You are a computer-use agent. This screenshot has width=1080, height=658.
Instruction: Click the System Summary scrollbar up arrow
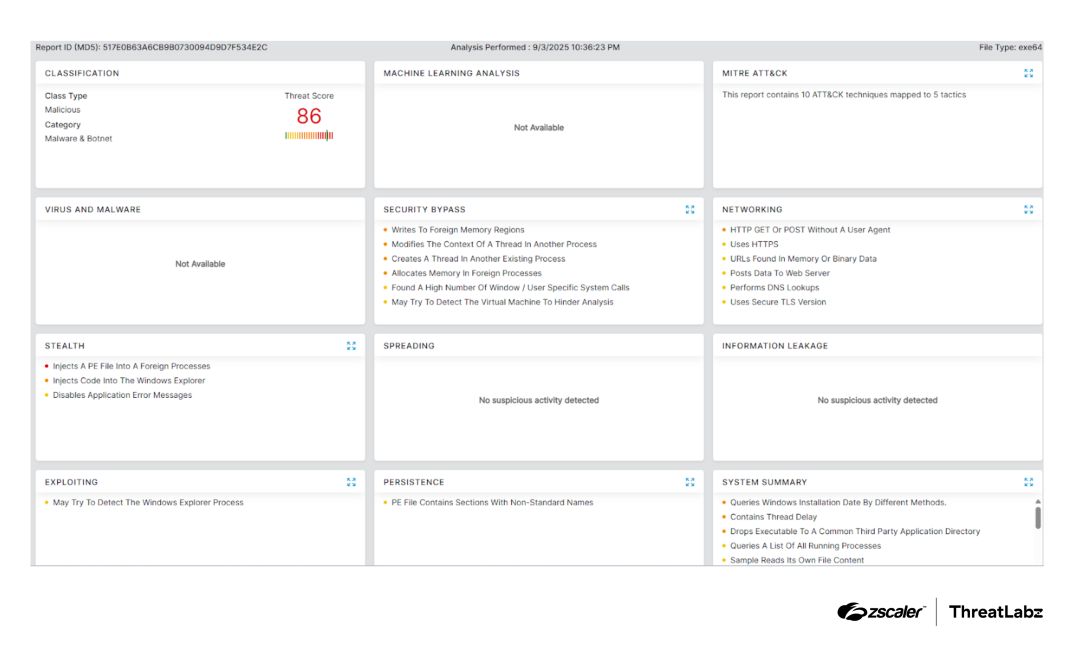(x=1037, y=501)
